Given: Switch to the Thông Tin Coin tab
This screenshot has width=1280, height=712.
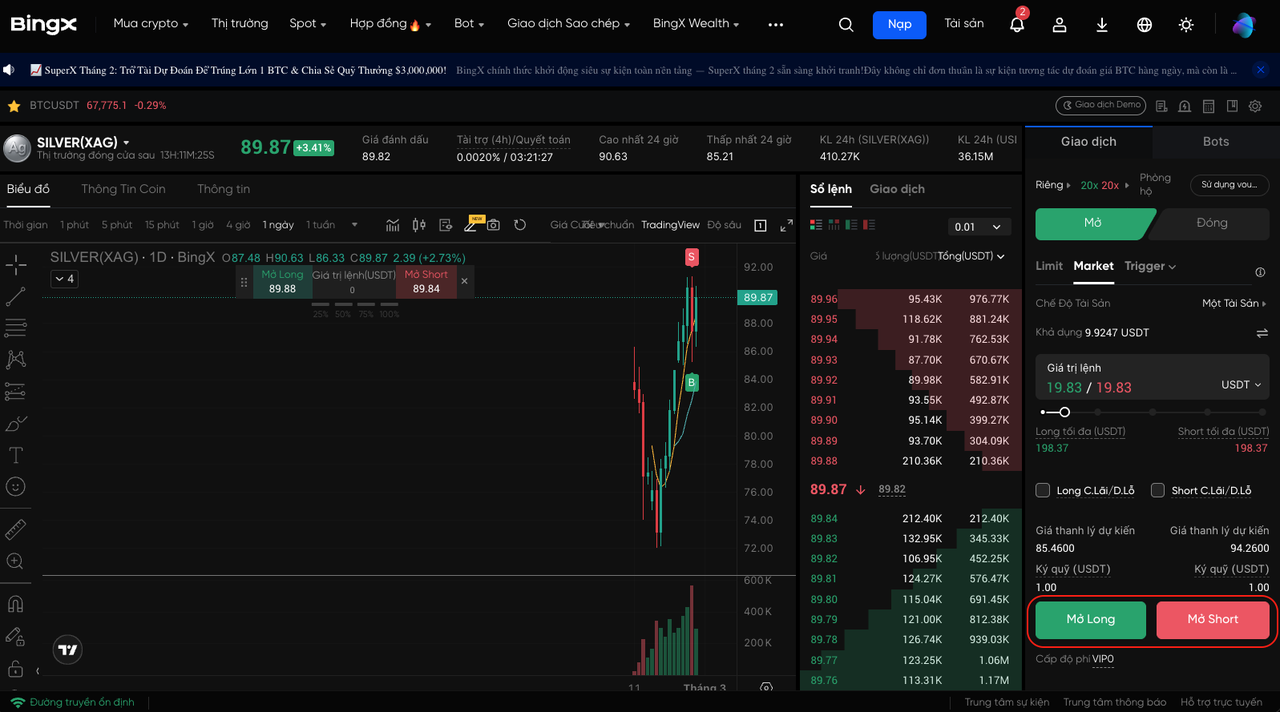Looking at the screenshot, I should 123,189.
